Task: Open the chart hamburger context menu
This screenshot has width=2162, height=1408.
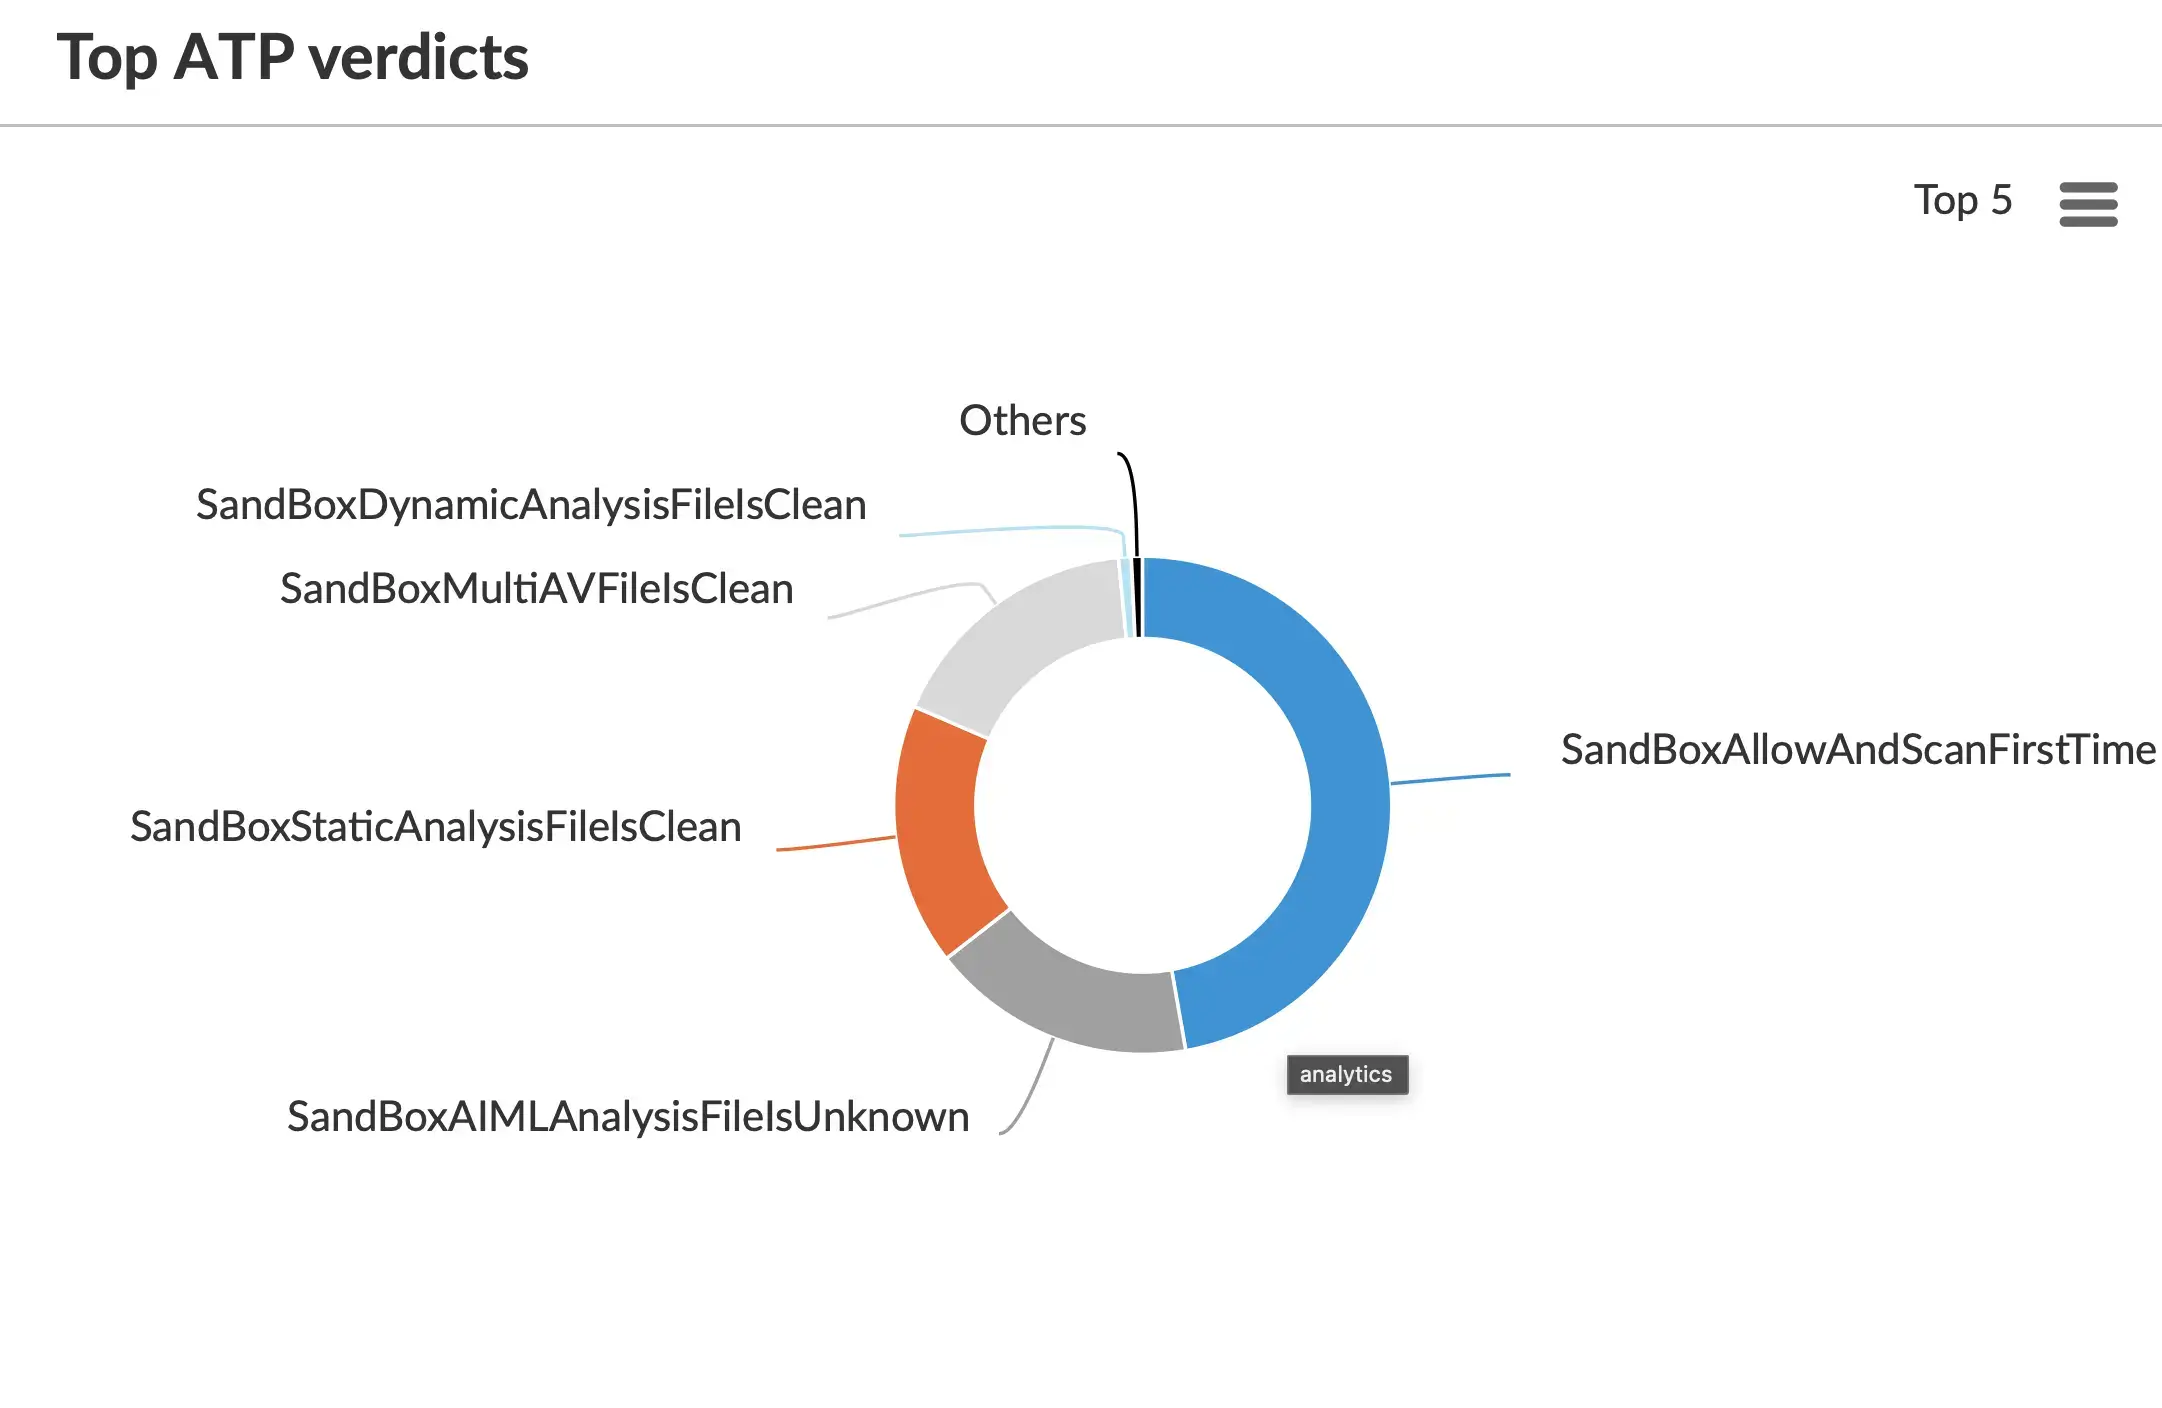Action: click(x=2088, y=204)
